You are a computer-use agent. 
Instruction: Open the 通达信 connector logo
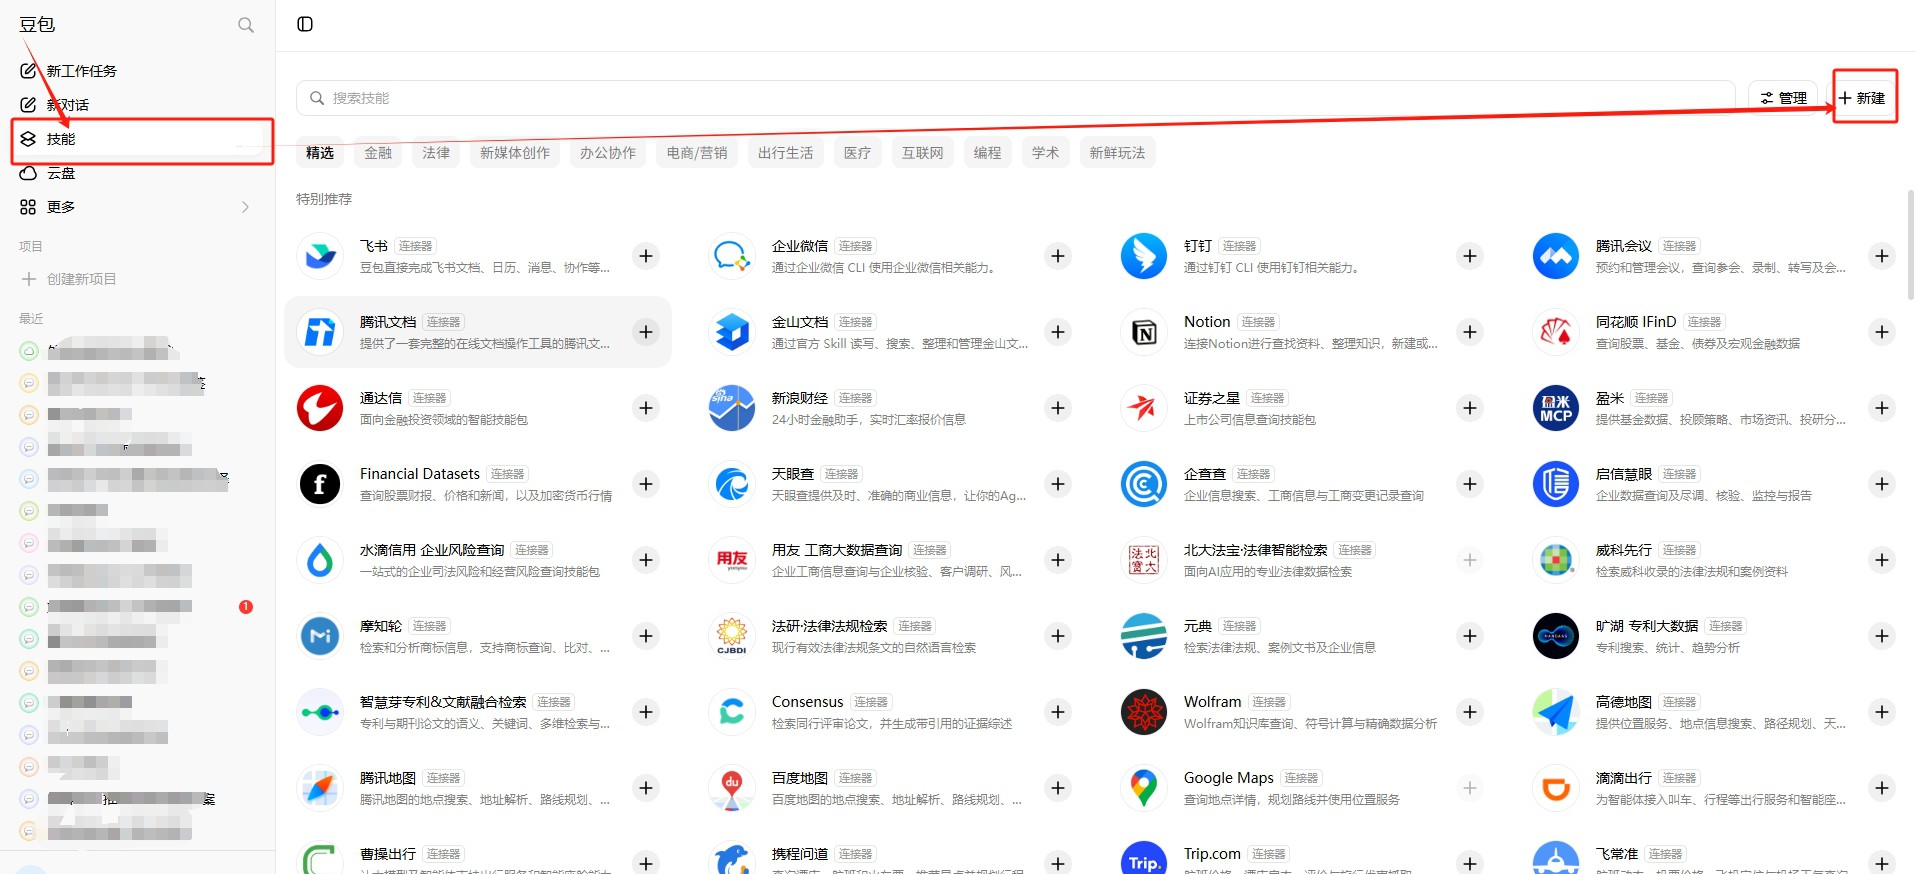tap(320, 408)
